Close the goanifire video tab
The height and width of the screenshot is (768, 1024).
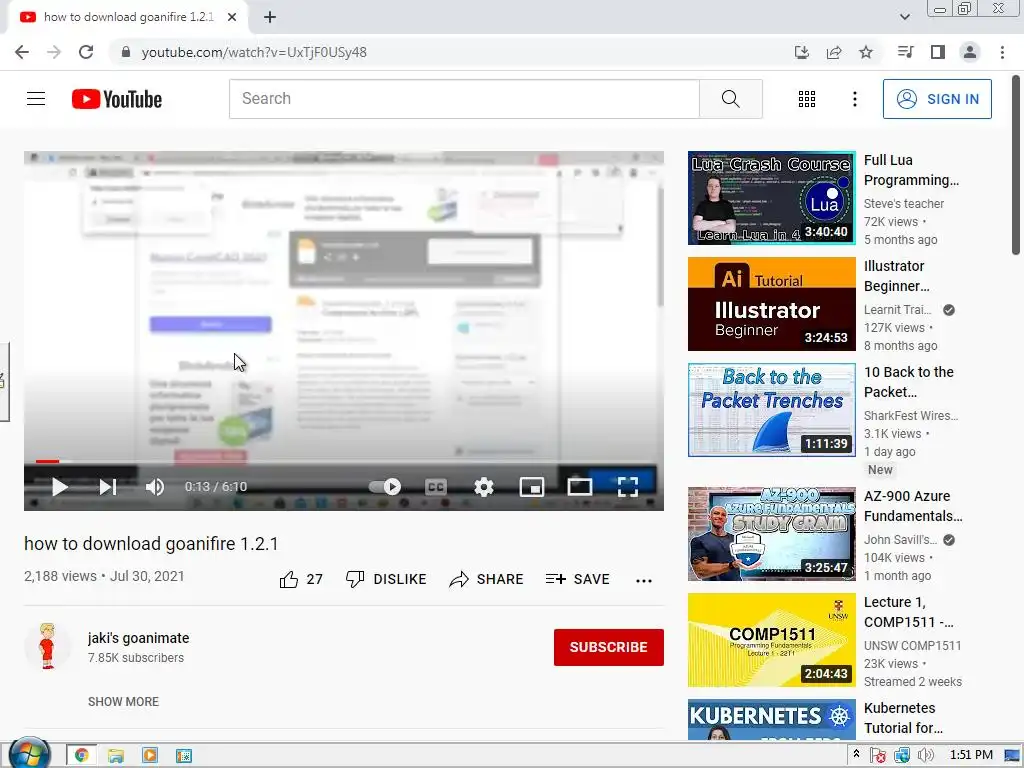point(232,17)
